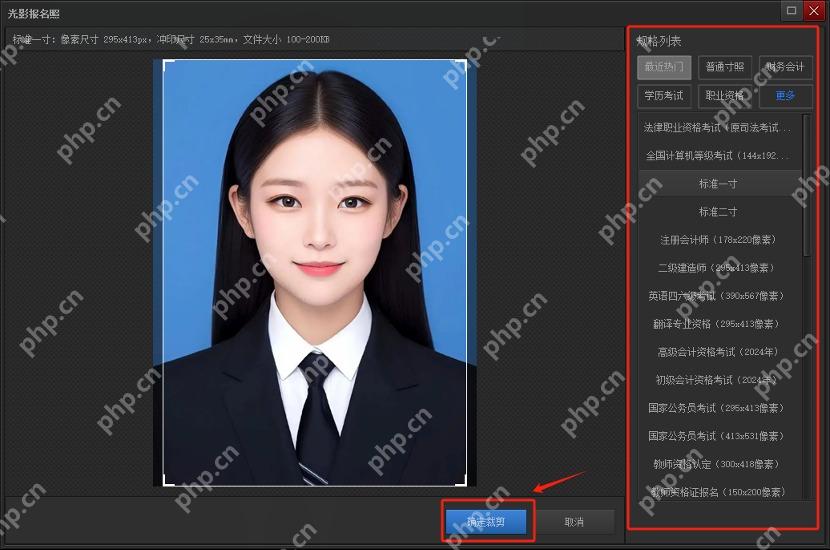The height and width of the screenshot is (550, 830).
Task: Click the 取消 cancel button
Action: pos(574,522)
